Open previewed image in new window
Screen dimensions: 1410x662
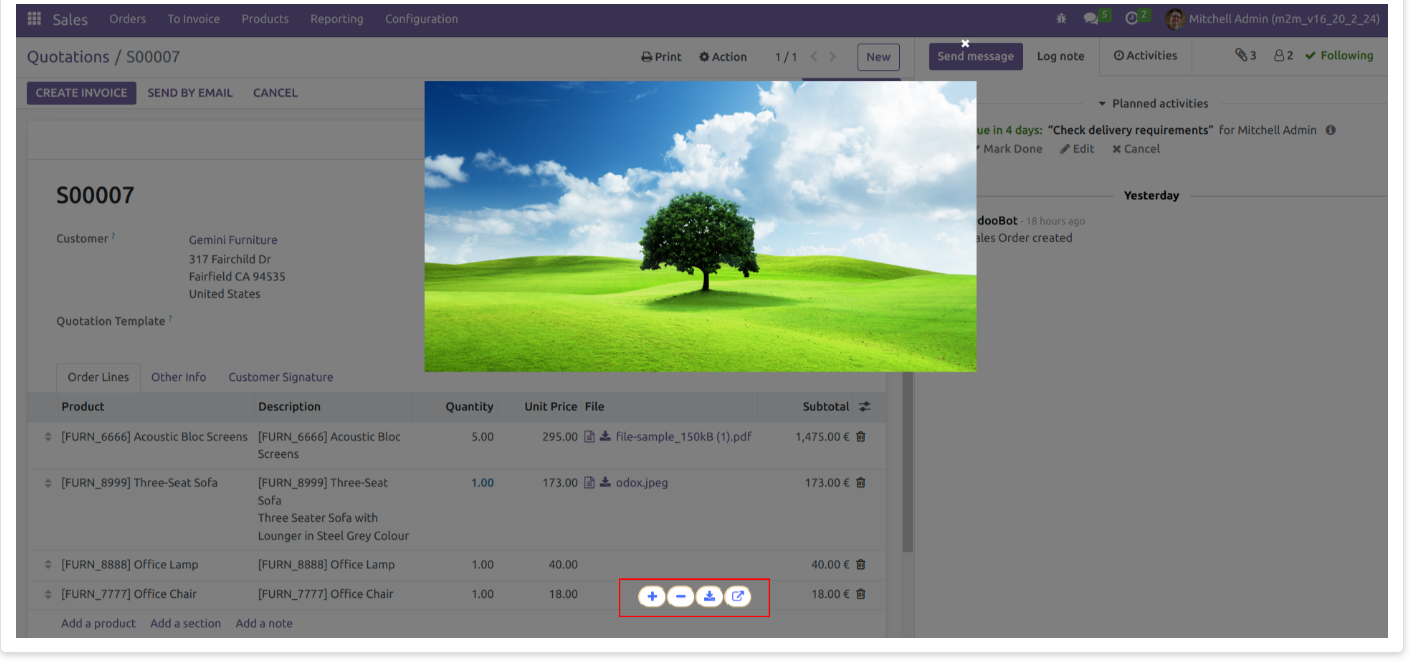pos(738,597)
